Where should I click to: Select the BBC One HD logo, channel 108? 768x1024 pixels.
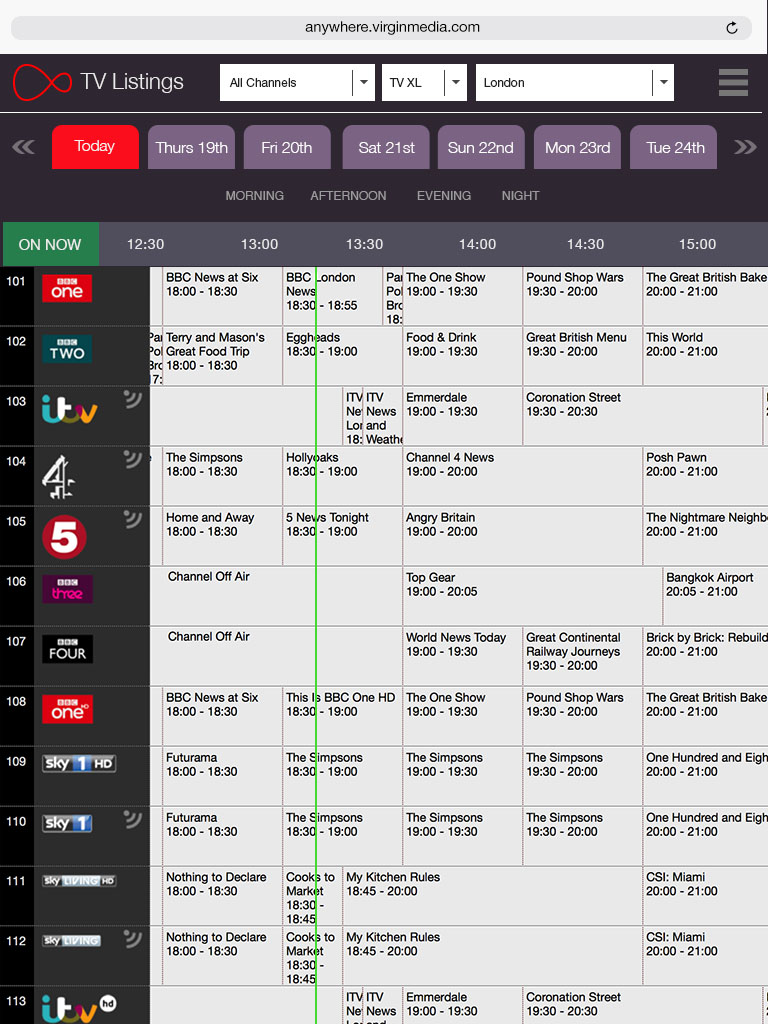(67, 709)
